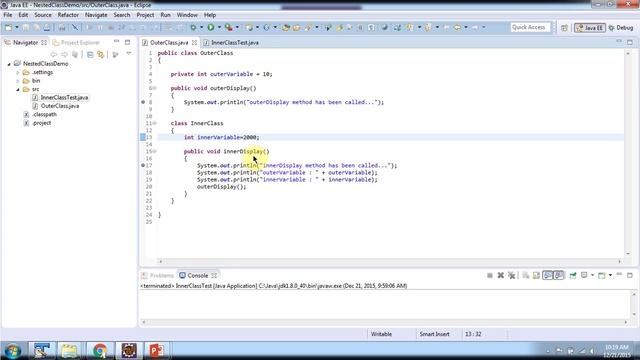
Task: Open PowerPoint from the Windows taskbar
Action: point(156,350)
